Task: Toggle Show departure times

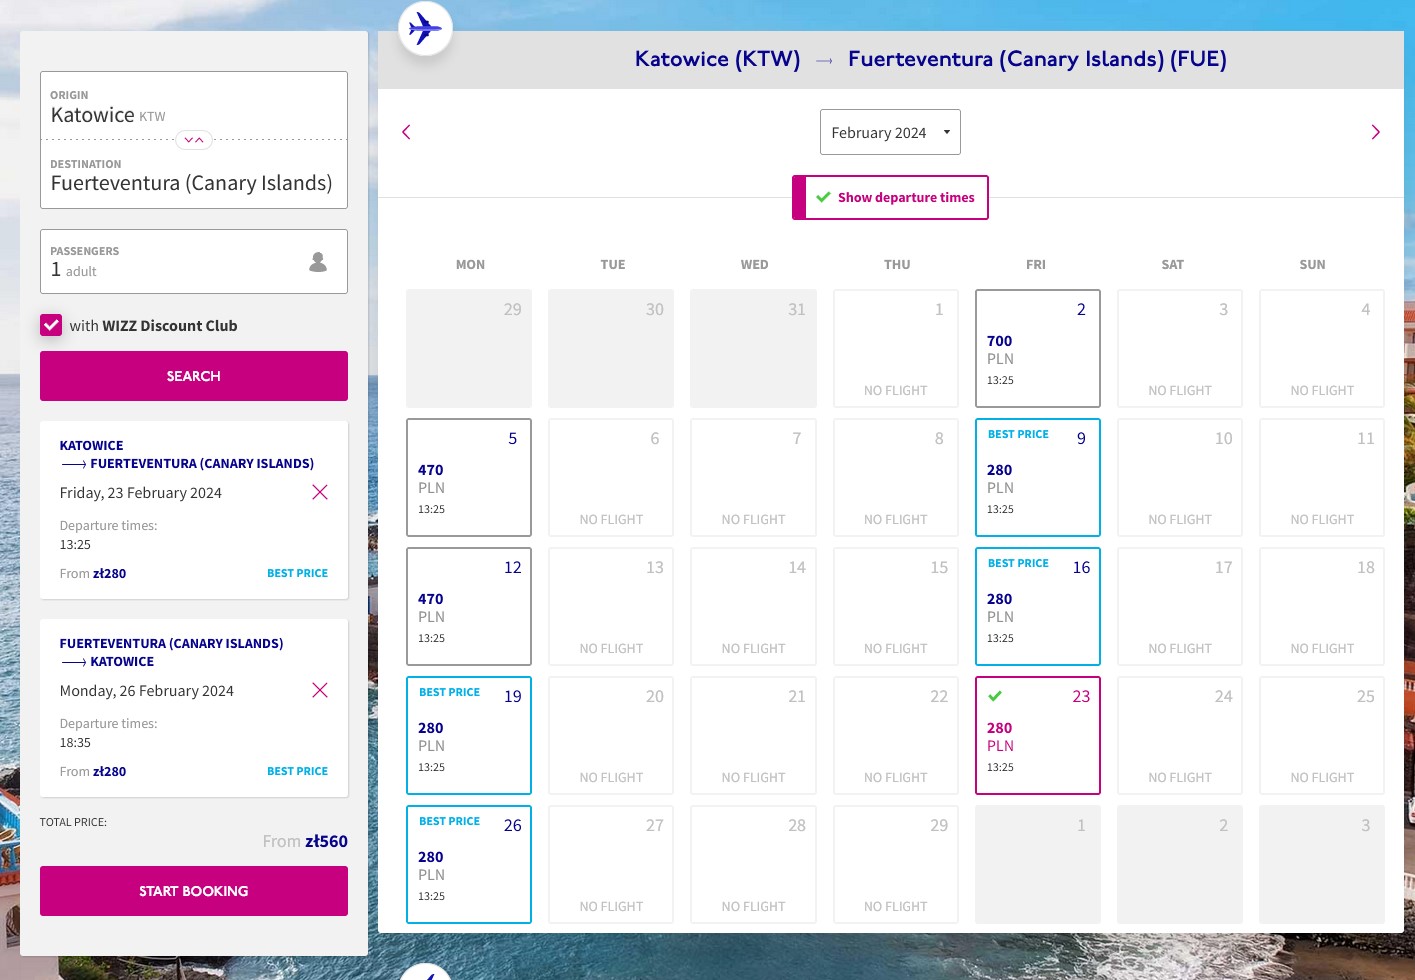Action: click(890, 198)
